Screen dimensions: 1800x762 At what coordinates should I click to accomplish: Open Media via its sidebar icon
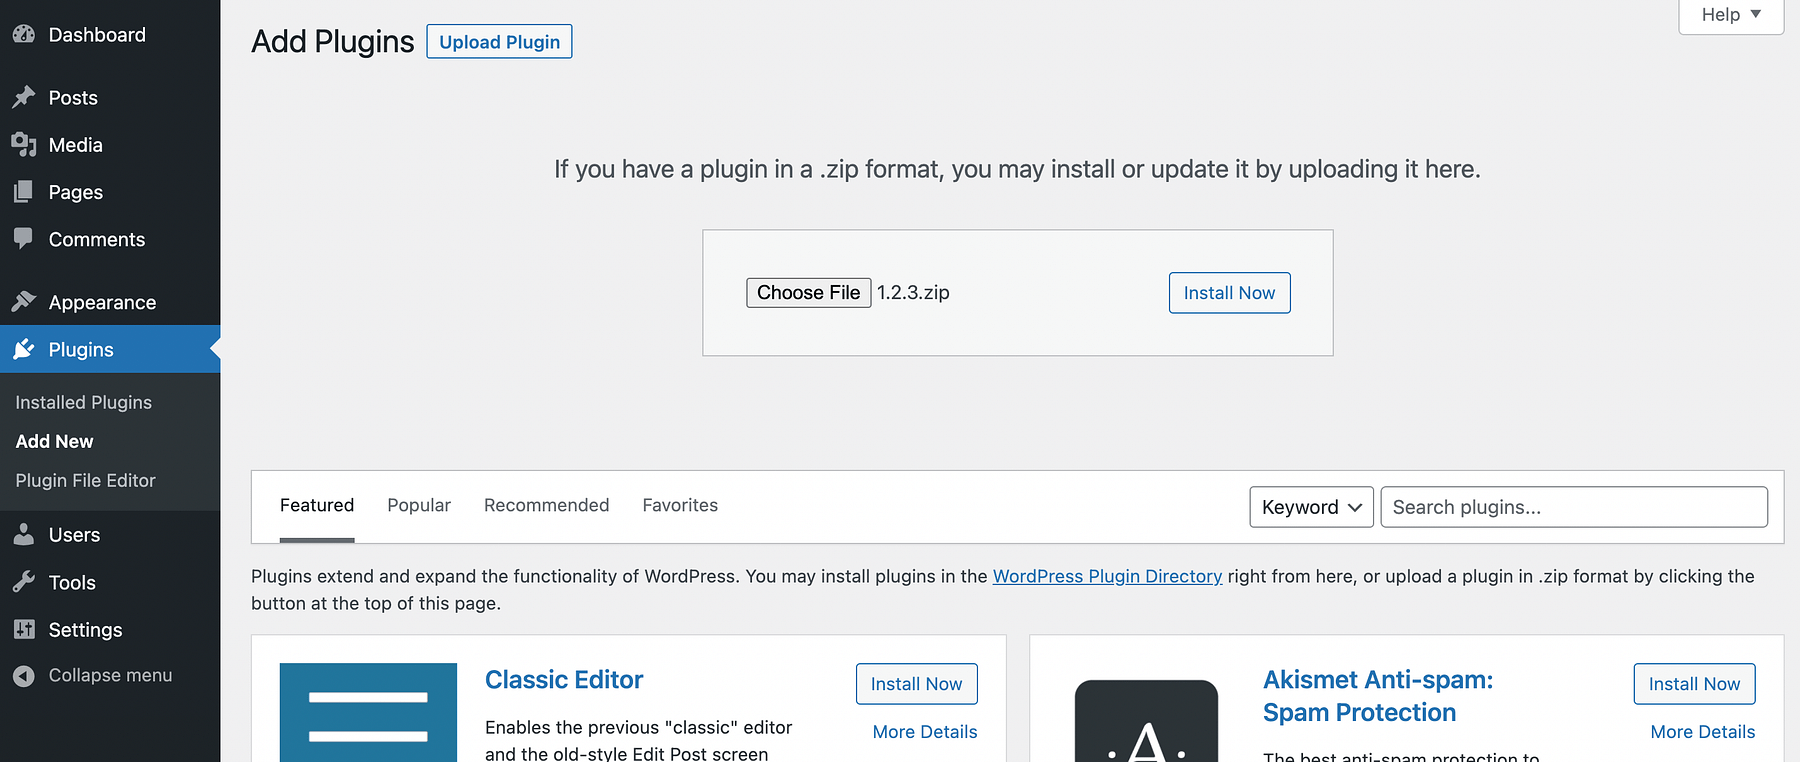[24, 145]
